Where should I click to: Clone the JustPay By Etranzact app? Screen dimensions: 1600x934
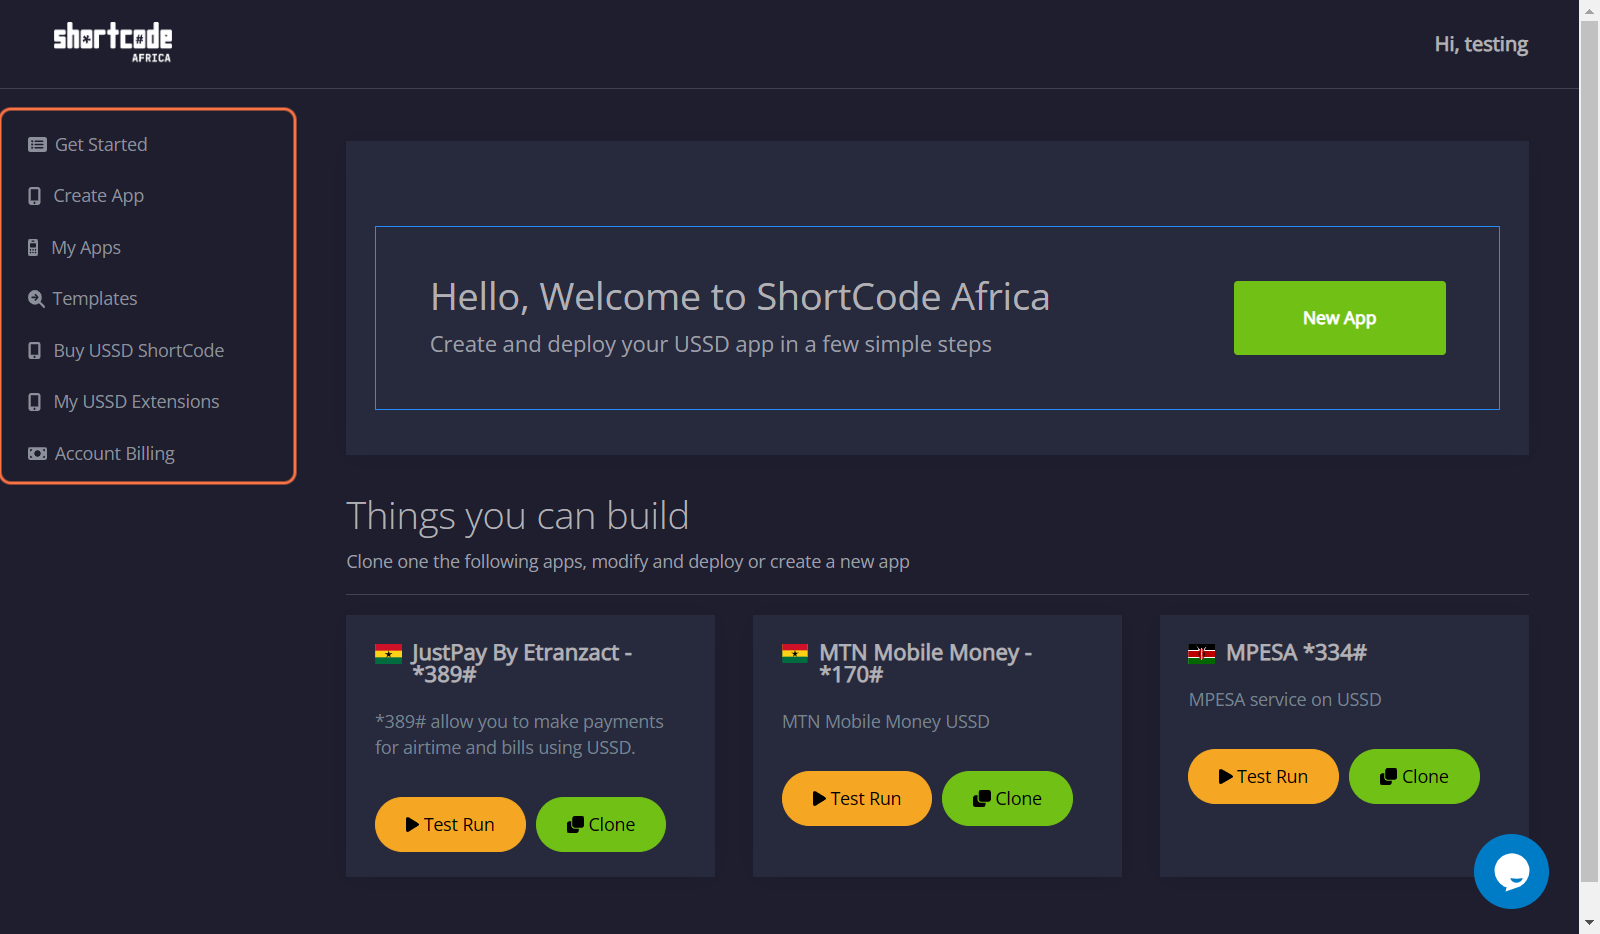[601, 825]
